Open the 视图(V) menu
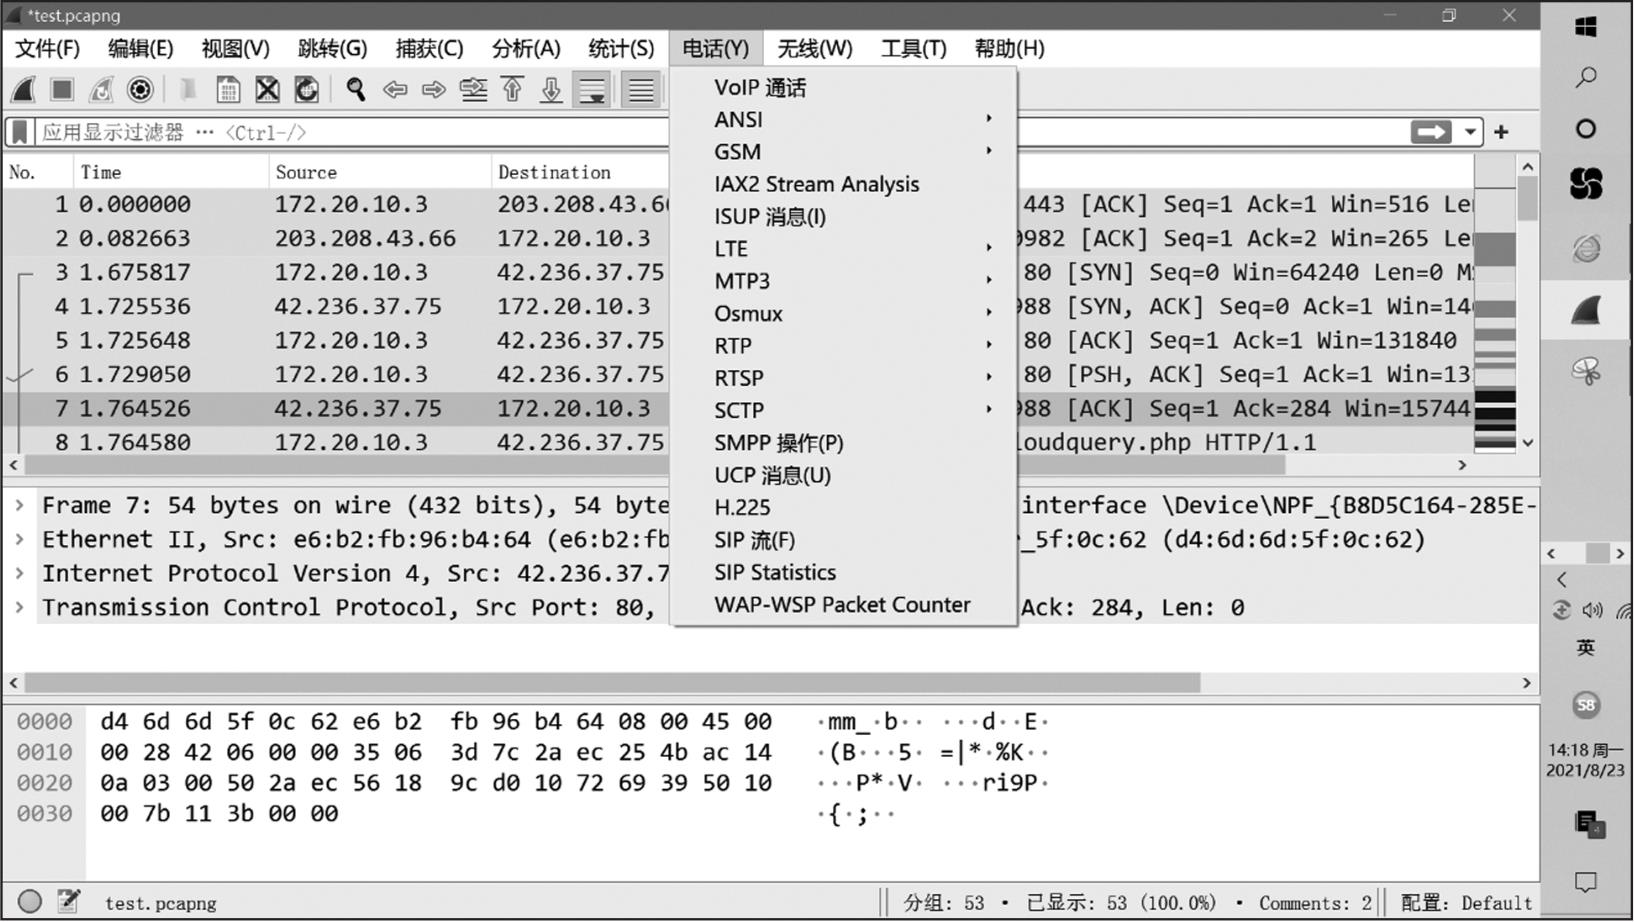1634x922 pixels. point(235,48)
